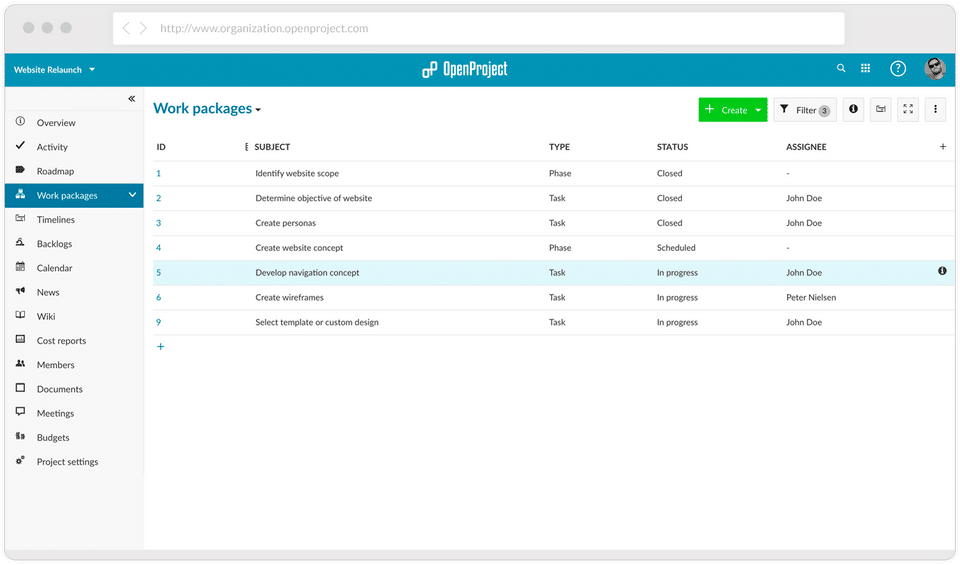Open the three-dot more actions menu

935,110
